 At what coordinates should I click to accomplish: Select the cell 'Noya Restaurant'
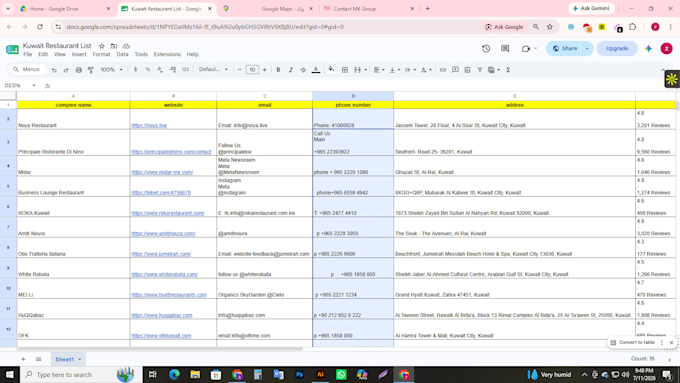click(x=73, y=119)
